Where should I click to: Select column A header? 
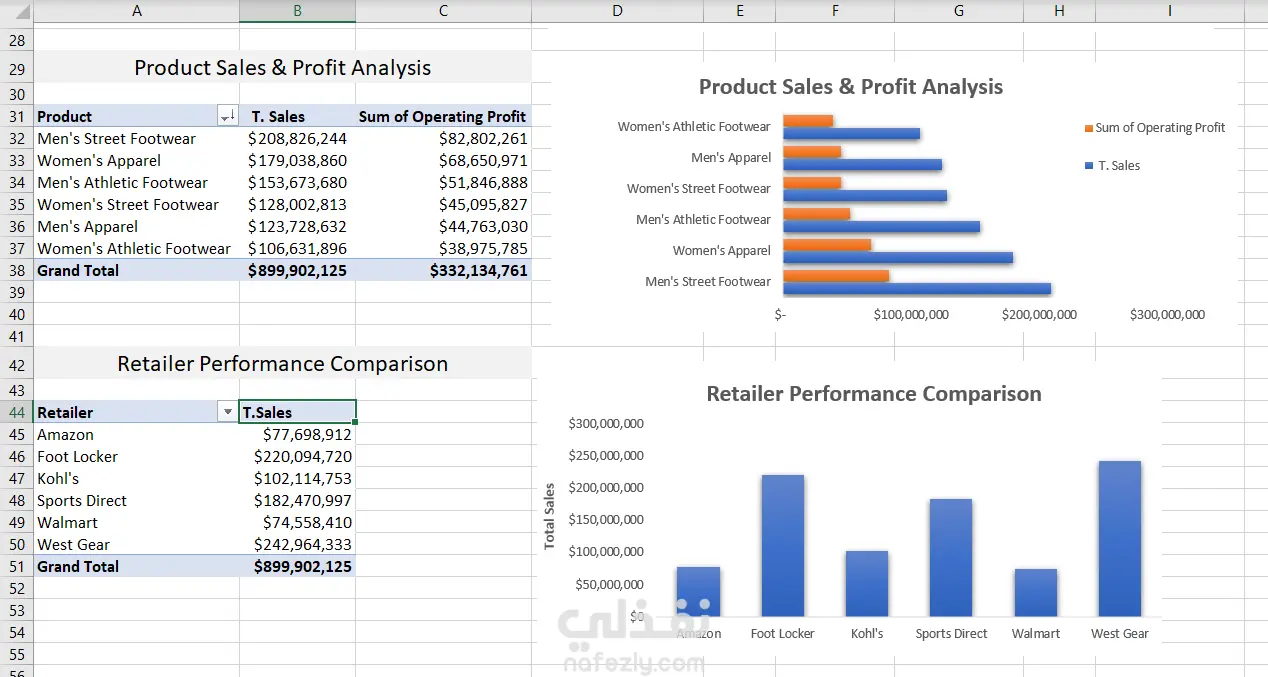point(137,11)
